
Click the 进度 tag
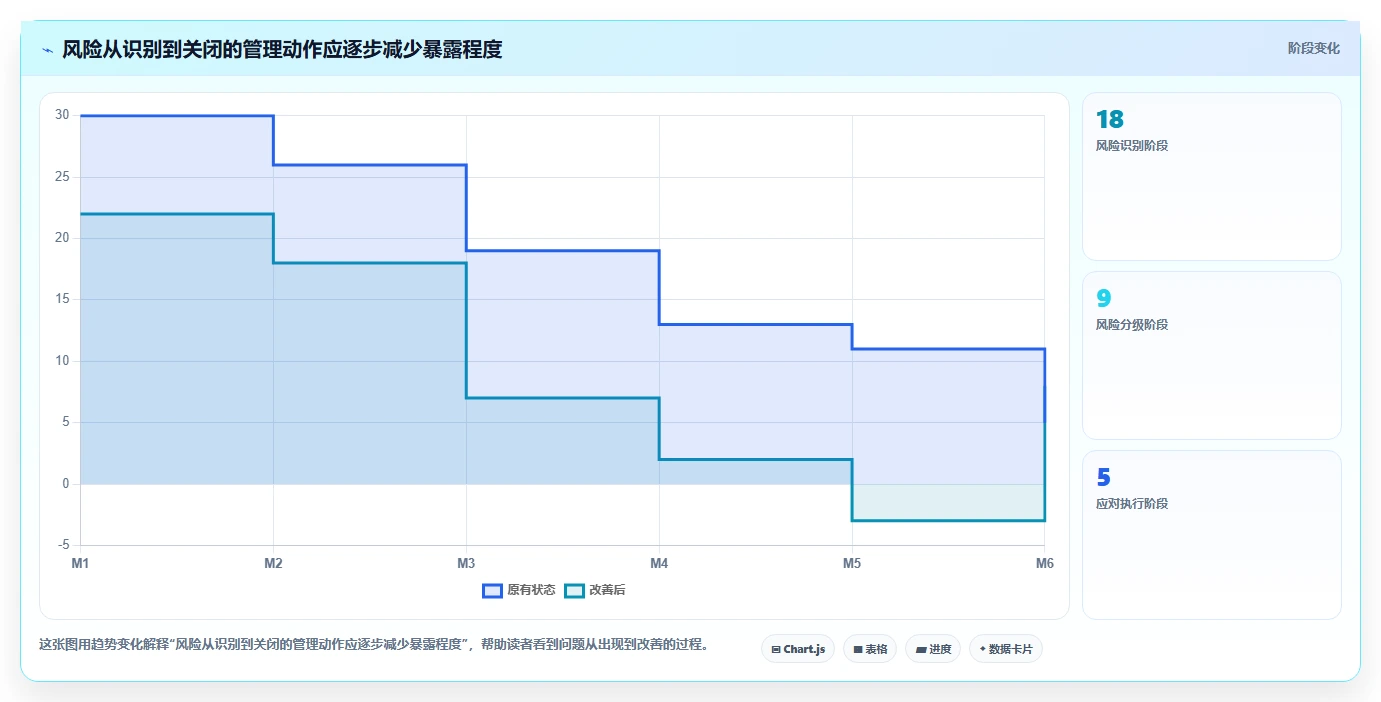[x=933, y=649]
